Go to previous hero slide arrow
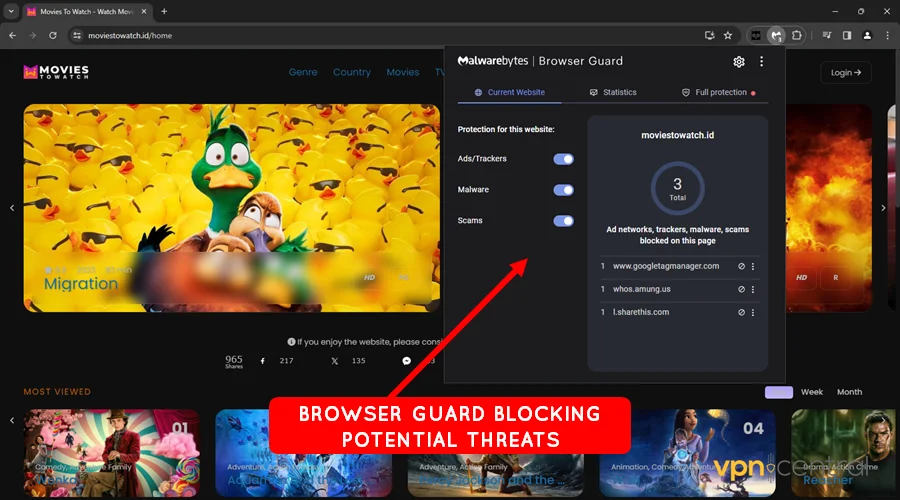The image size is (900, 500). coord(12,208)
